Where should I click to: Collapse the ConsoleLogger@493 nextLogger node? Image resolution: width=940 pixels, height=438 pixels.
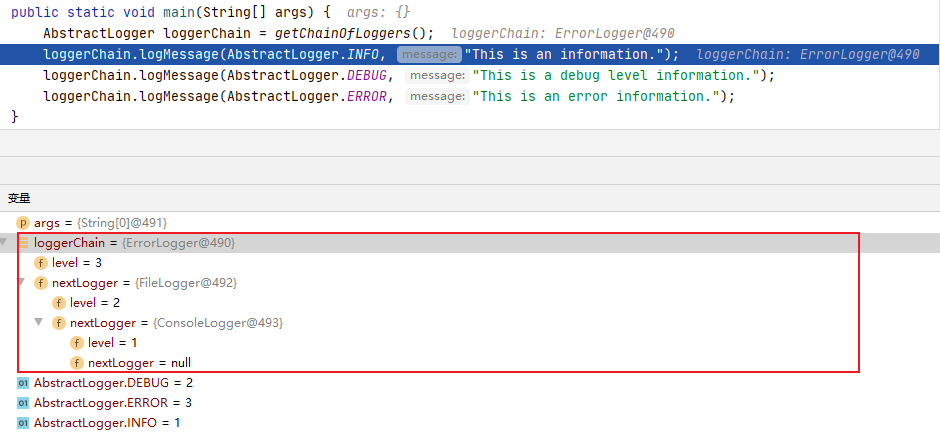pyautogui.click(x=39, y=323)
